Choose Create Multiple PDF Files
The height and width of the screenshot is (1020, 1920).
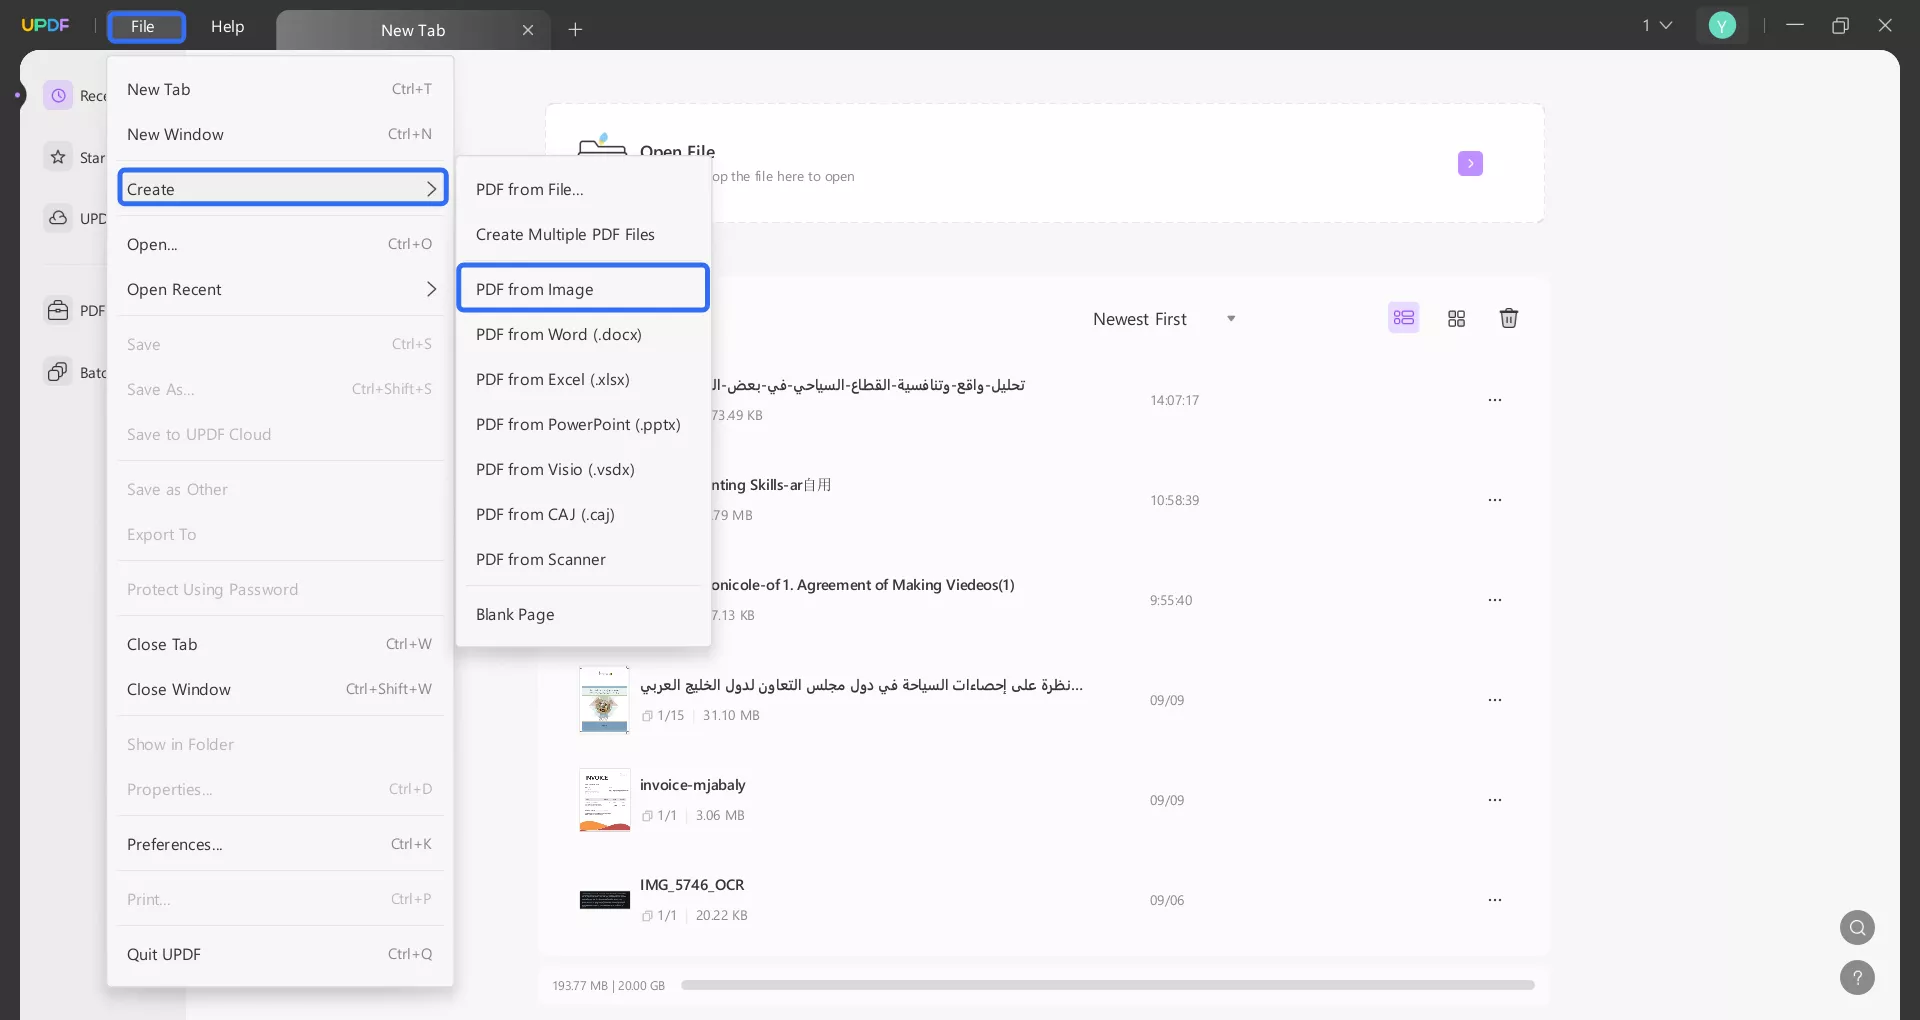(x=583, y=234)
